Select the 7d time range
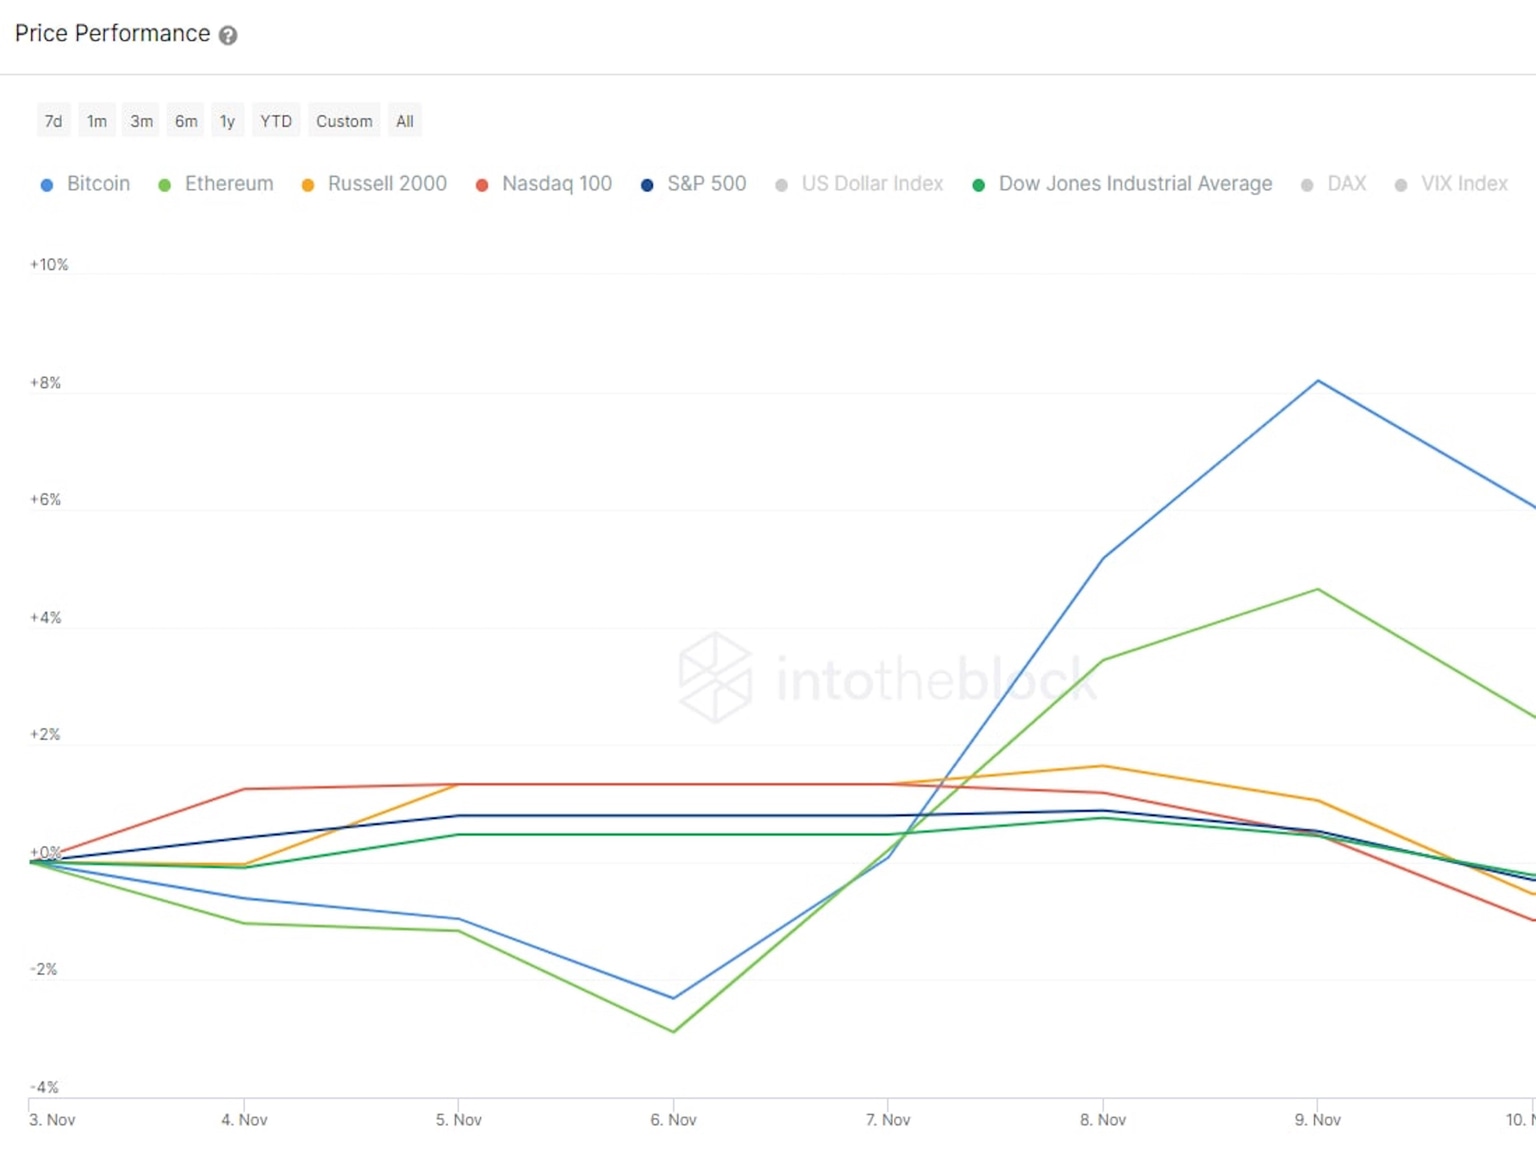This screenshot has width=1536, height=1152. (53, 121)
